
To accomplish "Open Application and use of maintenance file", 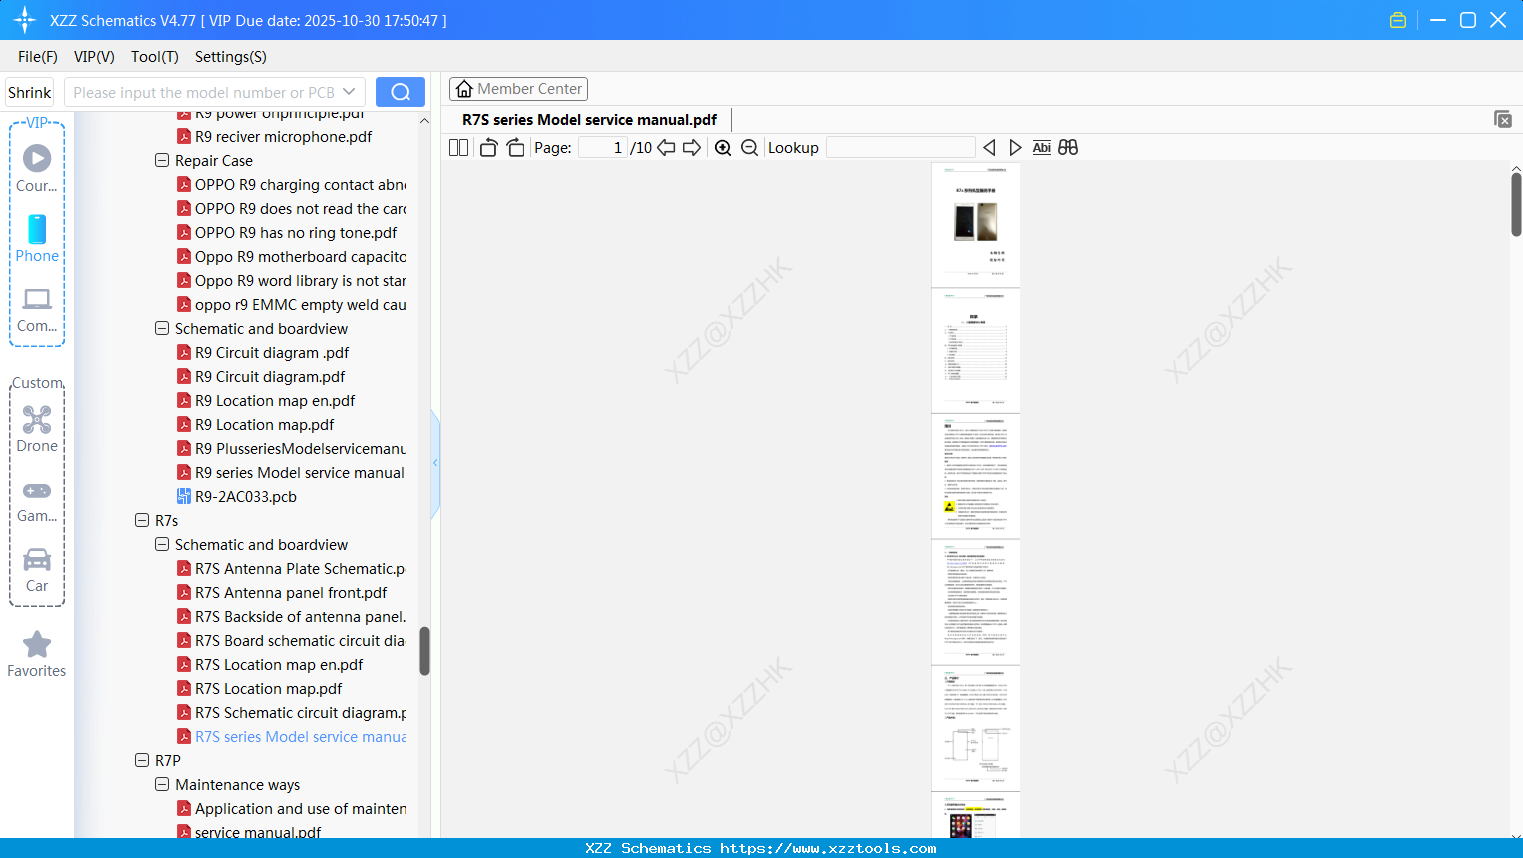I will point(301,808).
